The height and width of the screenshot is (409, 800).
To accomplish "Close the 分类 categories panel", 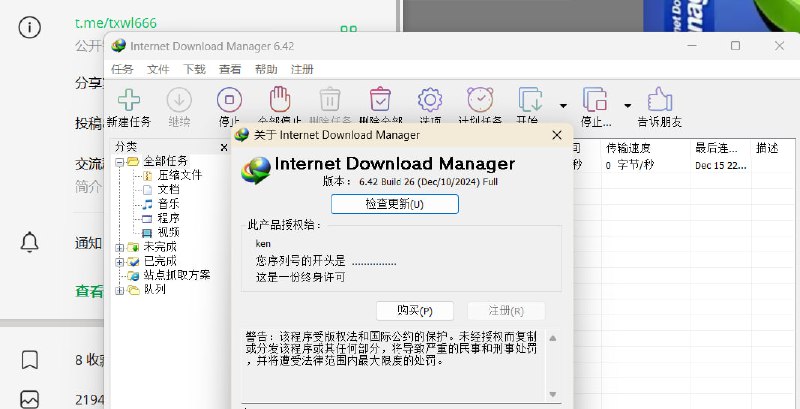I will pyautogui.click(x=223, y=147).
